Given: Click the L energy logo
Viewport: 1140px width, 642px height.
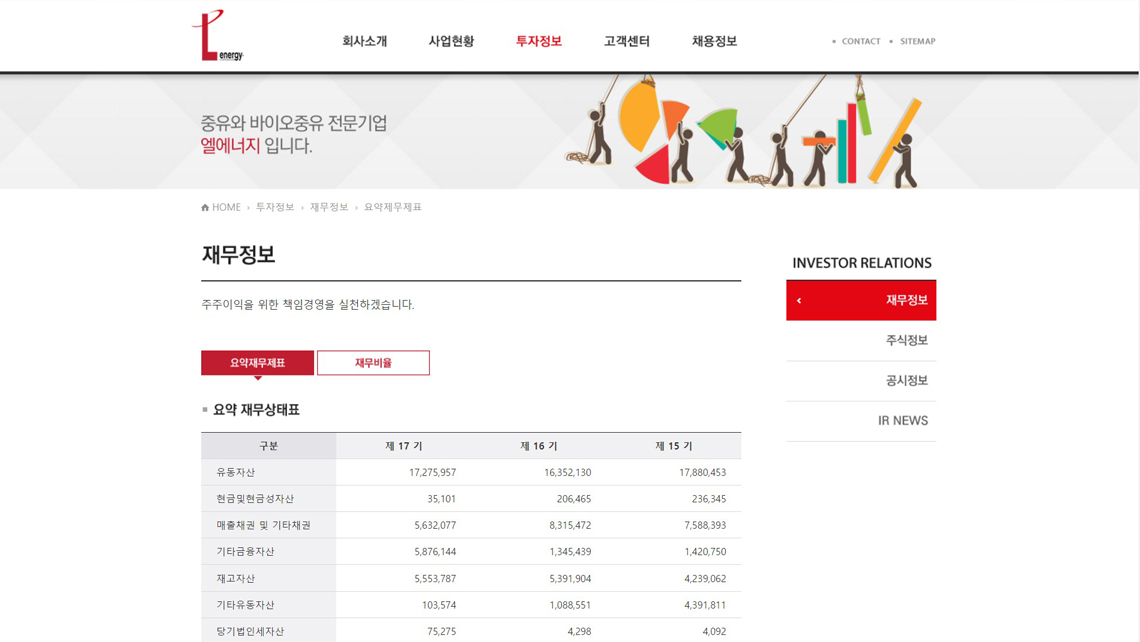Looking at the screenshot, I should [217, 37].
